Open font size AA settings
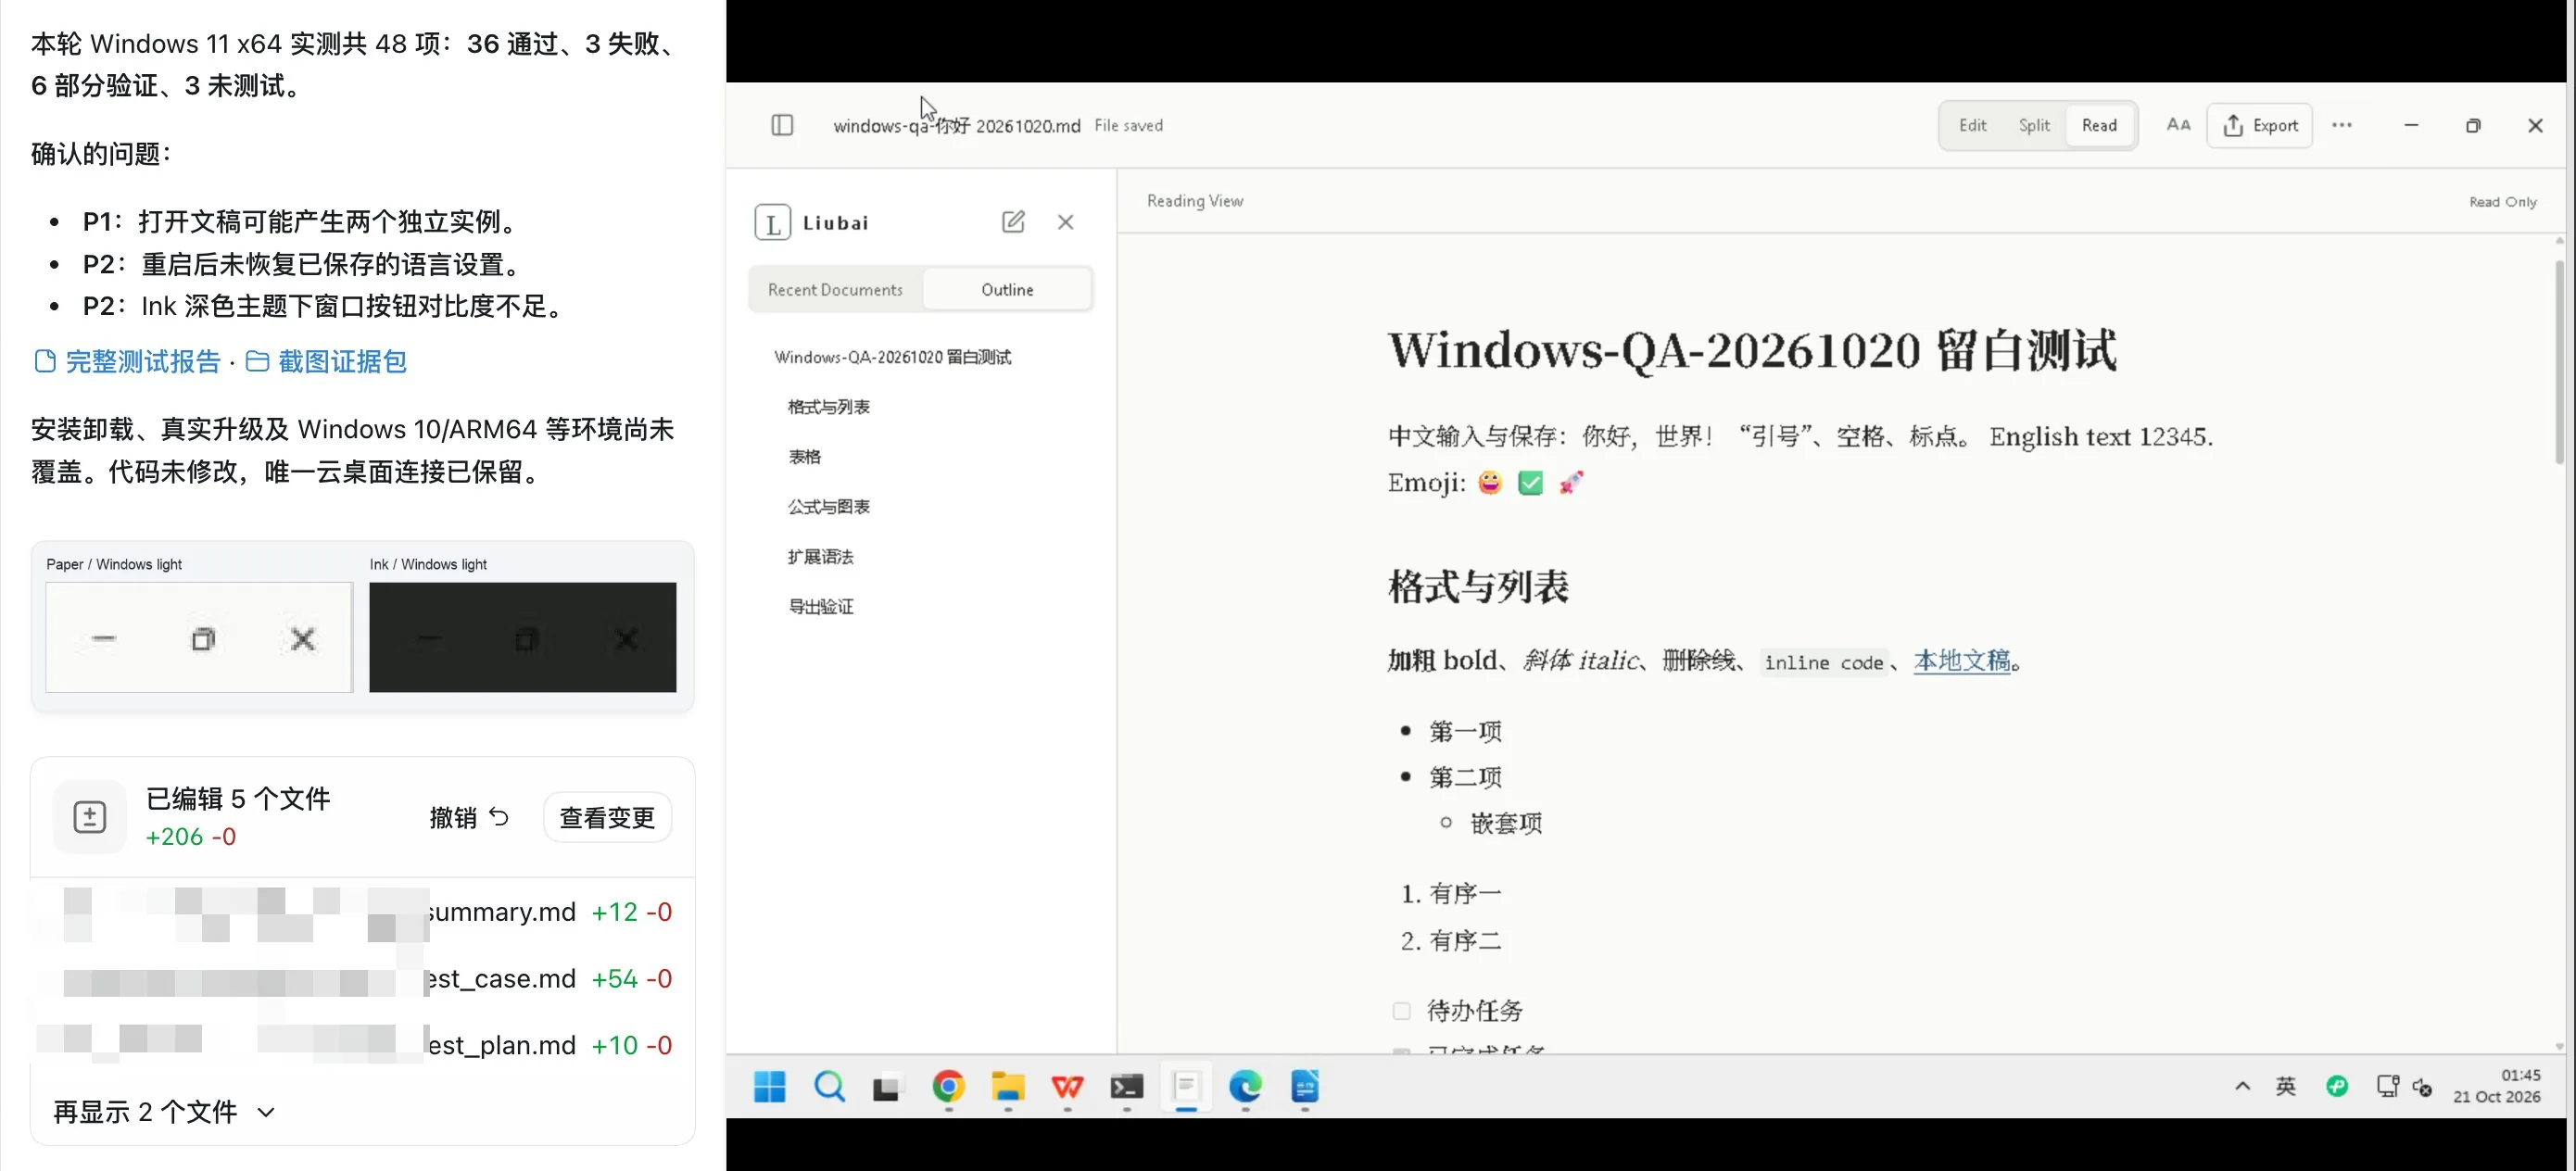 click(x=2179, y=125)
